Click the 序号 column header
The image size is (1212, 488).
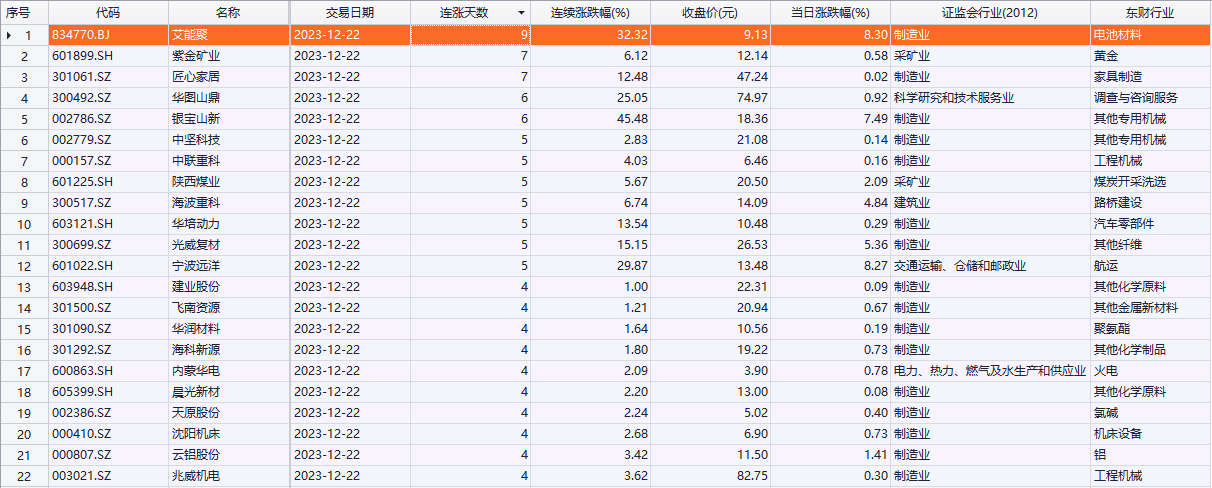coord(24,13)
